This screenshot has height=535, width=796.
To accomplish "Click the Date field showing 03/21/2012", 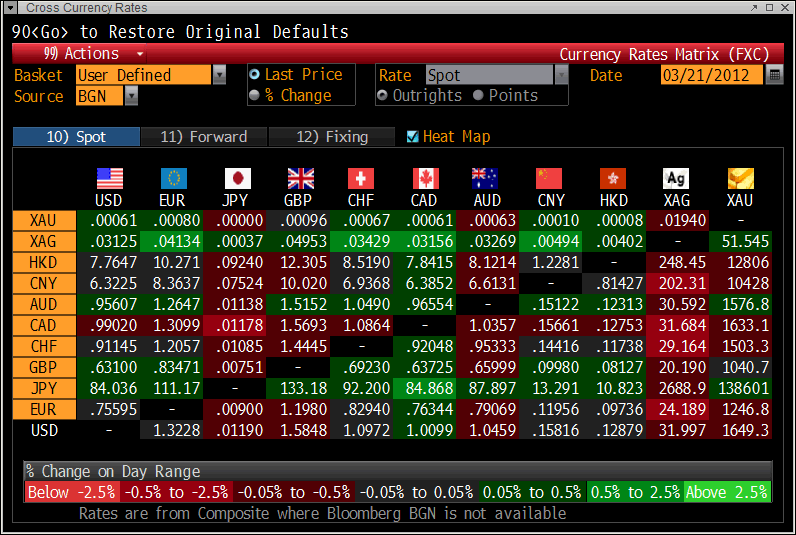I will 712,75.
